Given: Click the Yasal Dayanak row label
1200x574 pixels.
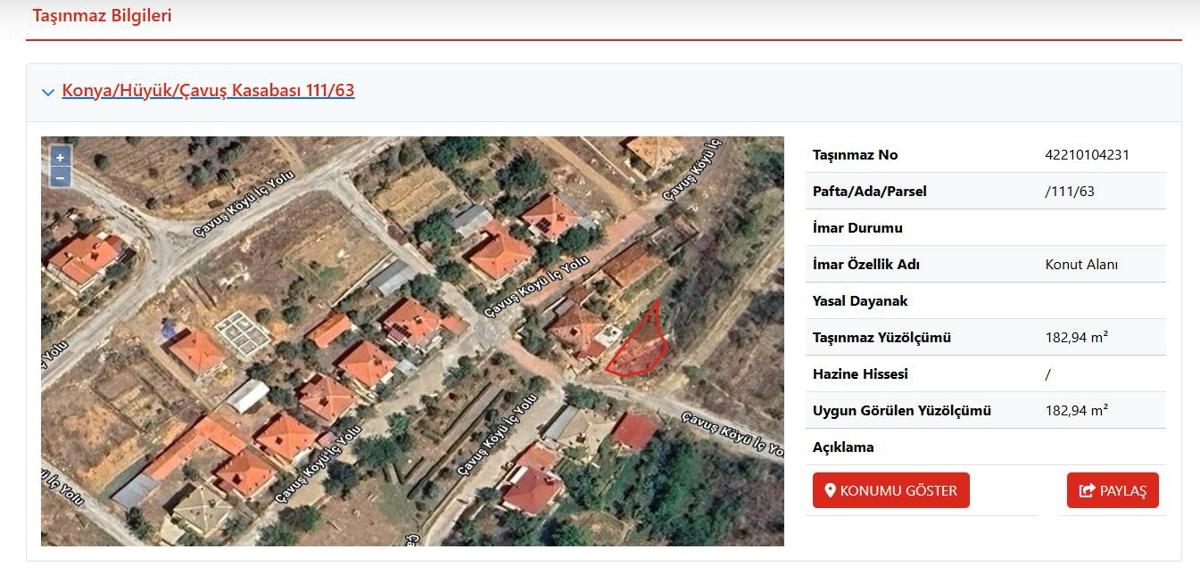Looking at the screenshot, I should tap(860, 301).
